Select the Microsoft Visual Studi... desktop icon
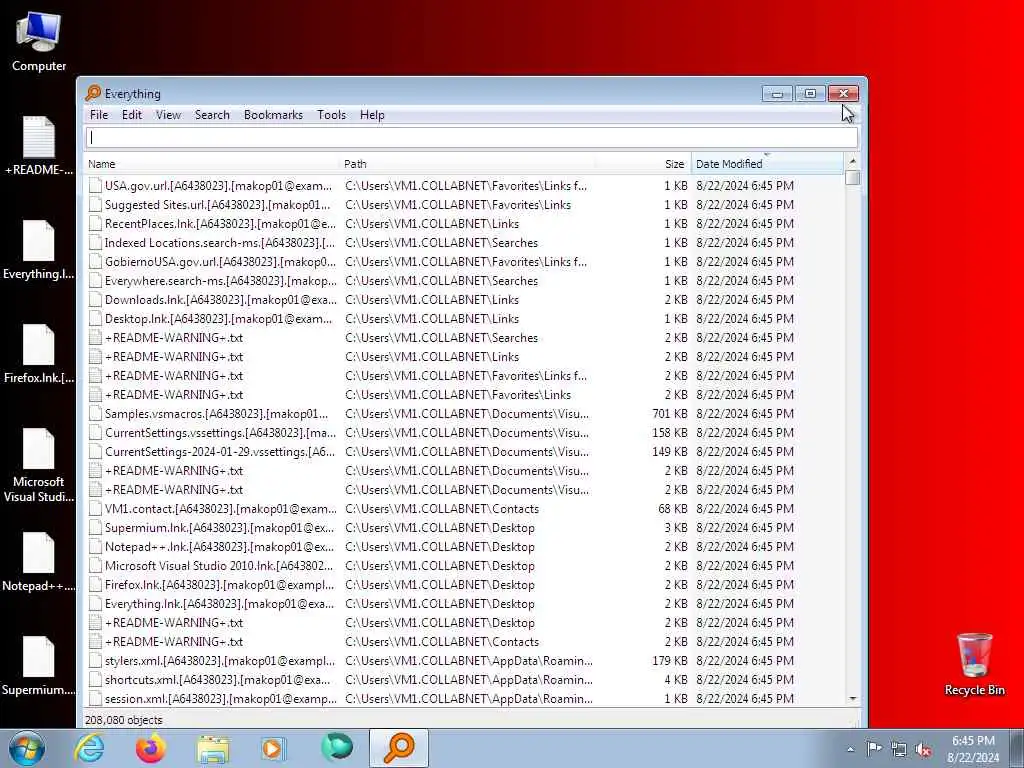The width and height of the screenshot is (1024, 768). (x=39, y=466)
